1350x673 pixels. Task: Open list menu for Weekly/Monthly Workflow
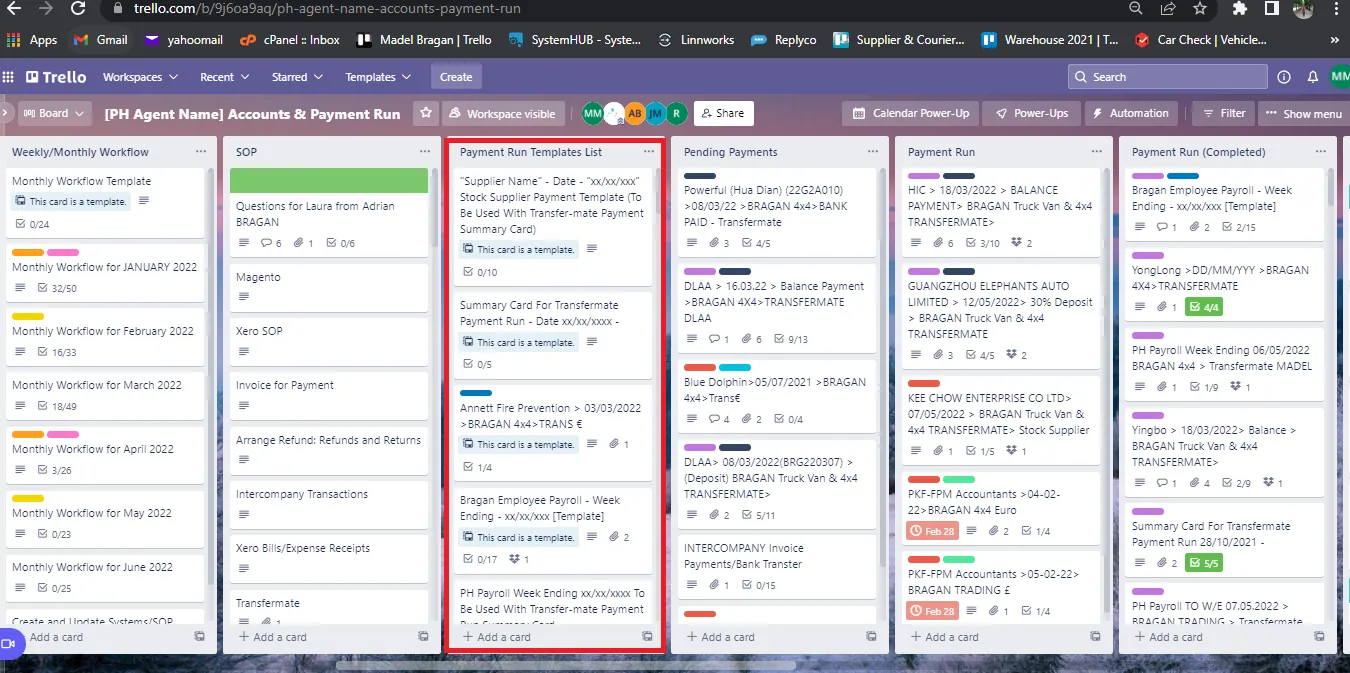tap(201, 152)
